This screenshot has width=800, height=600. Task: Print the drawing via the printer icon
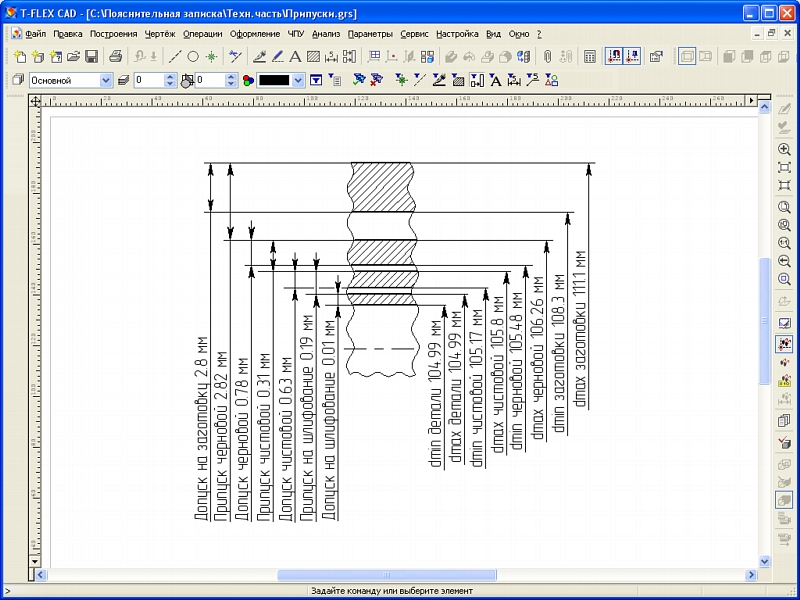[116, 57]
